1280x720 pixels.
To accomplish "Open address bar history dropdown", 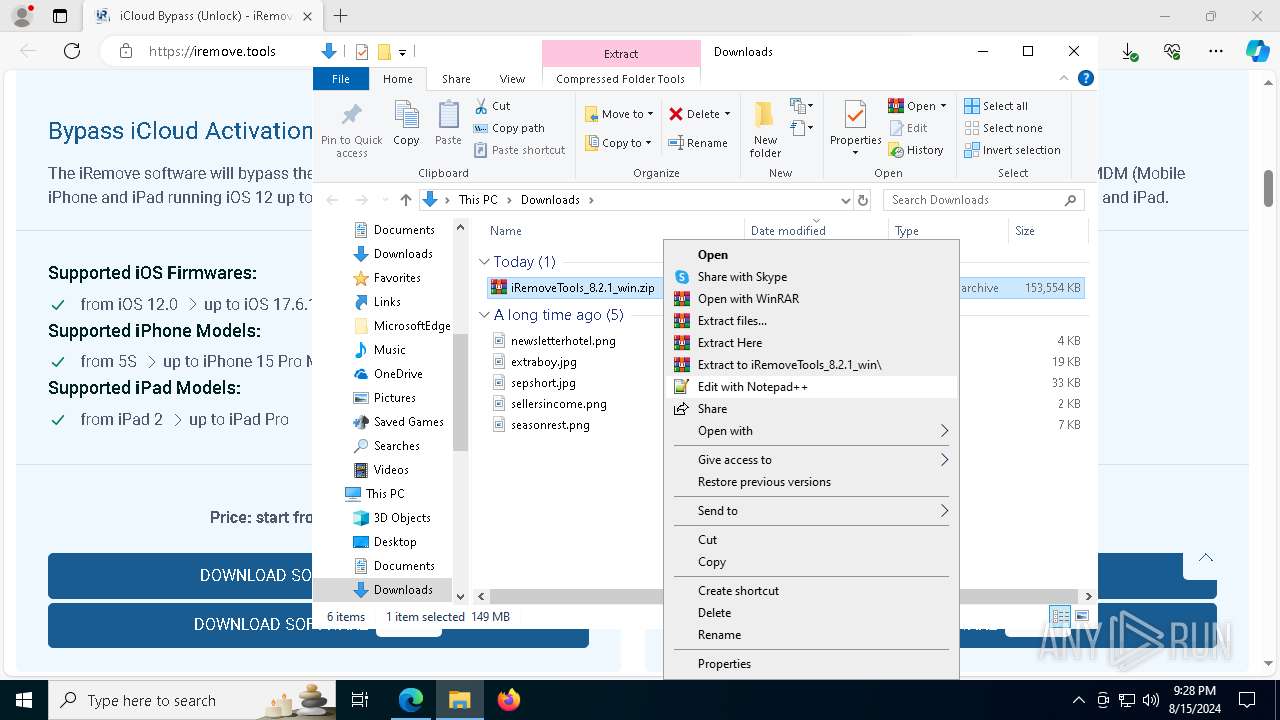I will click(x=846, y=200).
